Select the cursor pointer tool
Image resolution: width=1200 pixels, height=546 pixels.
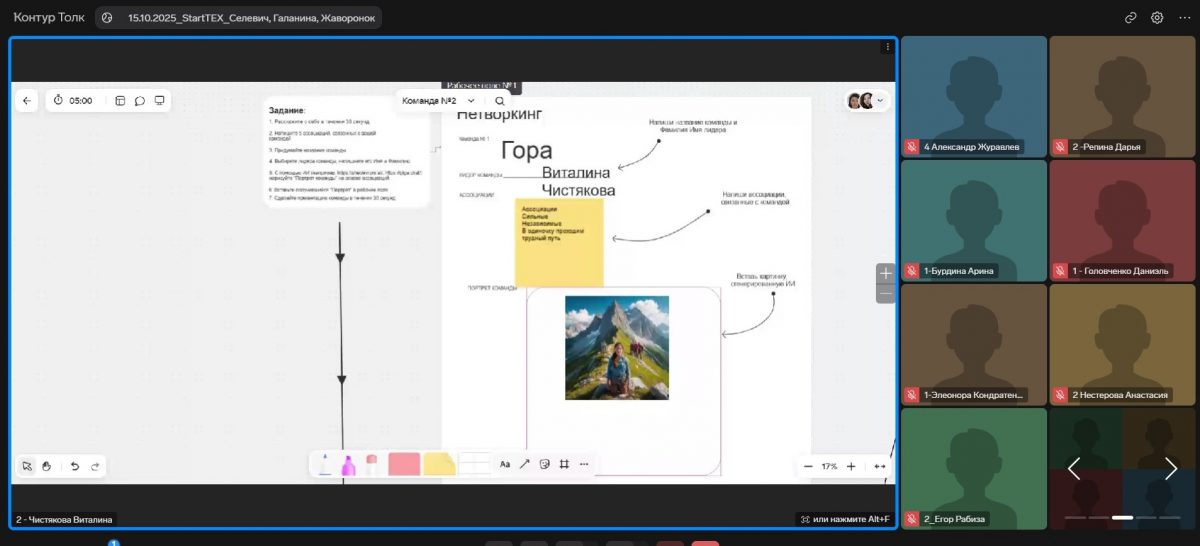click(x=27, y=466)
